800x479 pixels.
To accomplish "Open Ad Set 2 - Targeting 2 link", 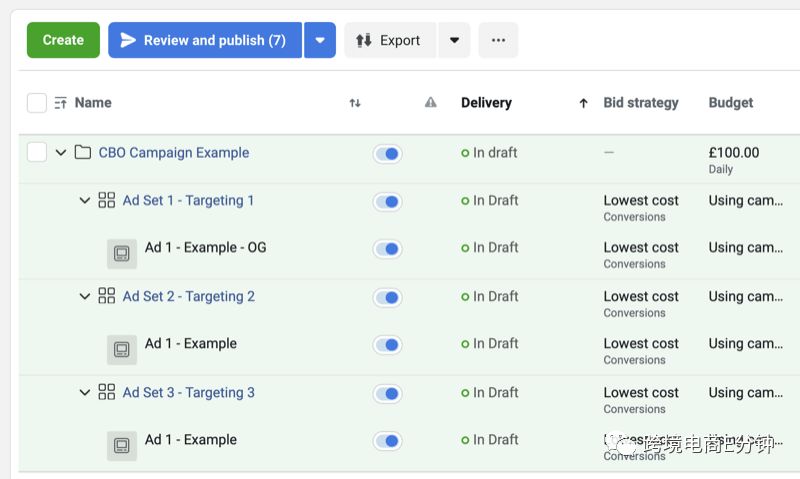I will point(189,296).
